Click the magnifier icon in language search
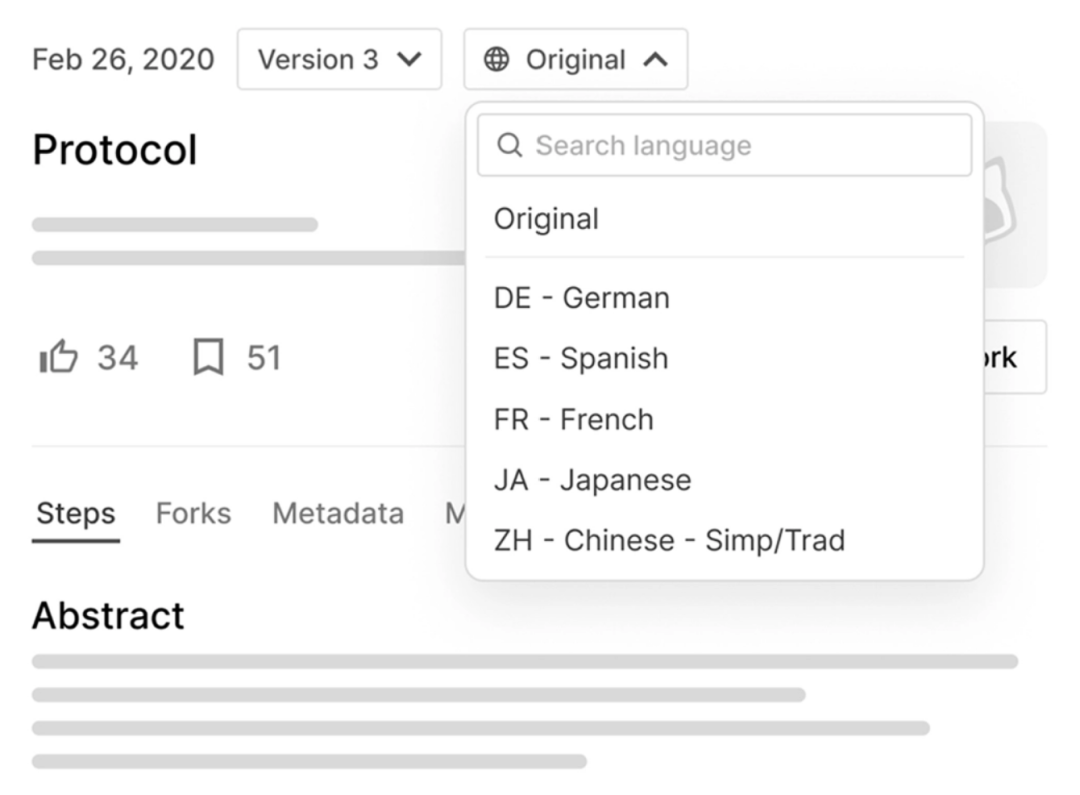Screen dimensions: 1080x795 [509, 145]
